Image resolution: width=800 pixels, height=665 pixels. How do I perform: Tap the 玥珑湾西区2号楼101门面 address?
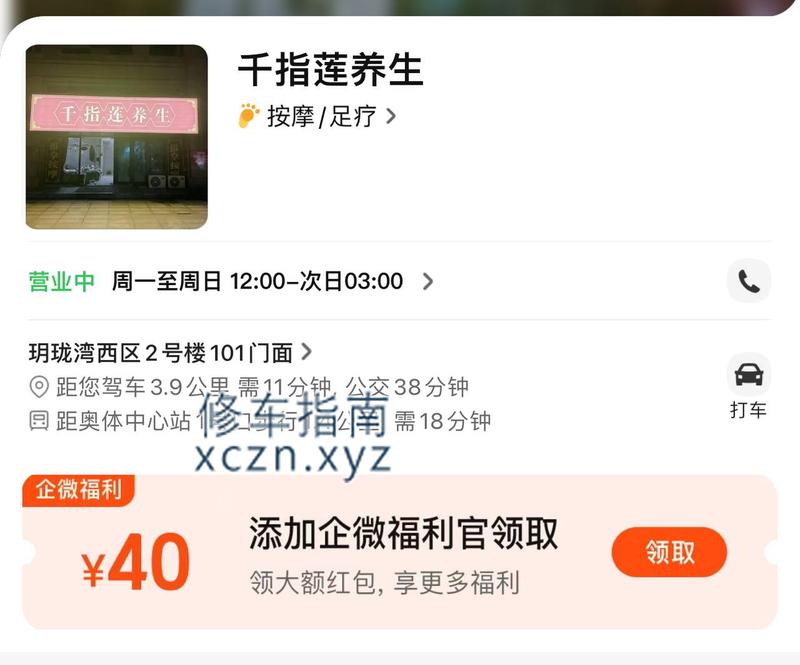coord(161,353)
